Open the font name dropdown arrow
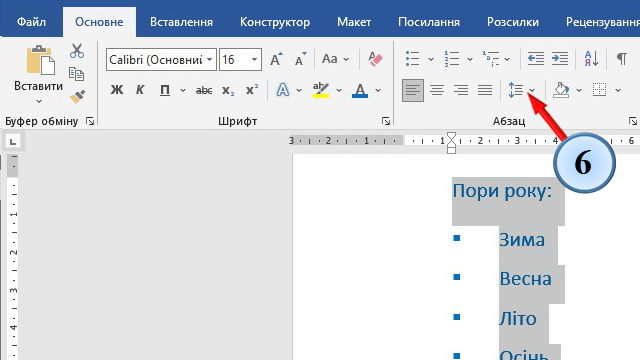The image size is (640, 360). (209, 60)
